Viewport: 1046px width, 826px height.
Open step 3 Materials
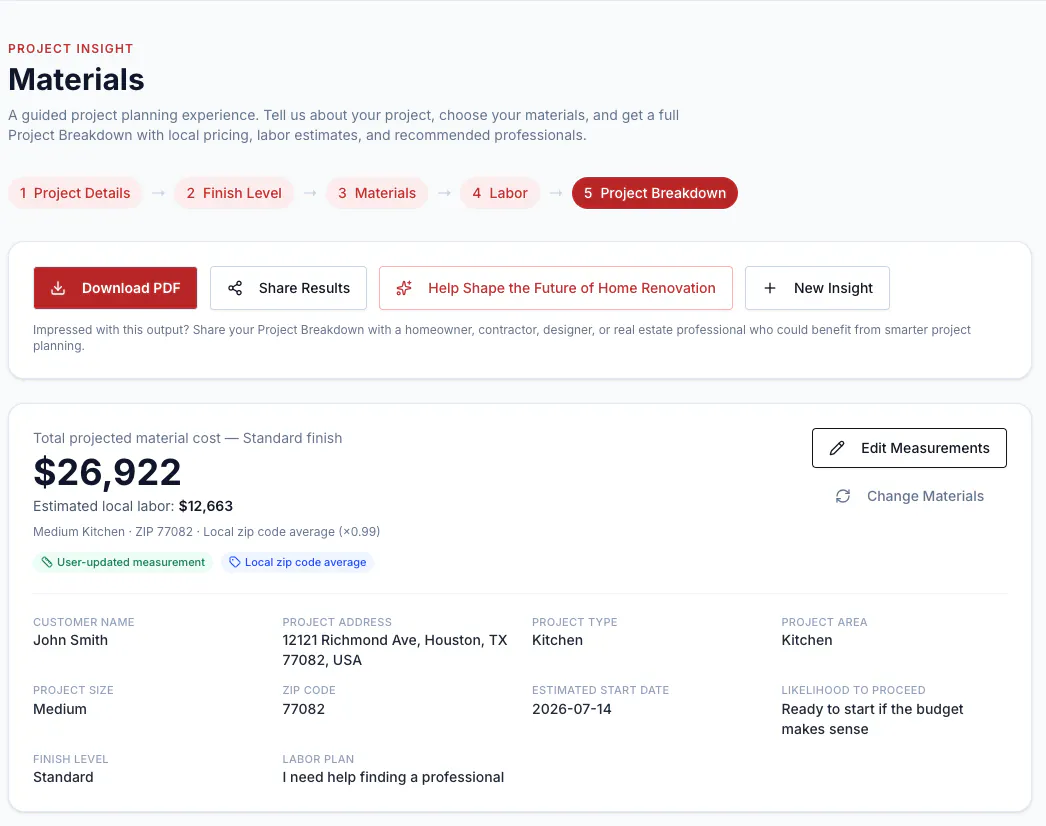pos(377,193)
